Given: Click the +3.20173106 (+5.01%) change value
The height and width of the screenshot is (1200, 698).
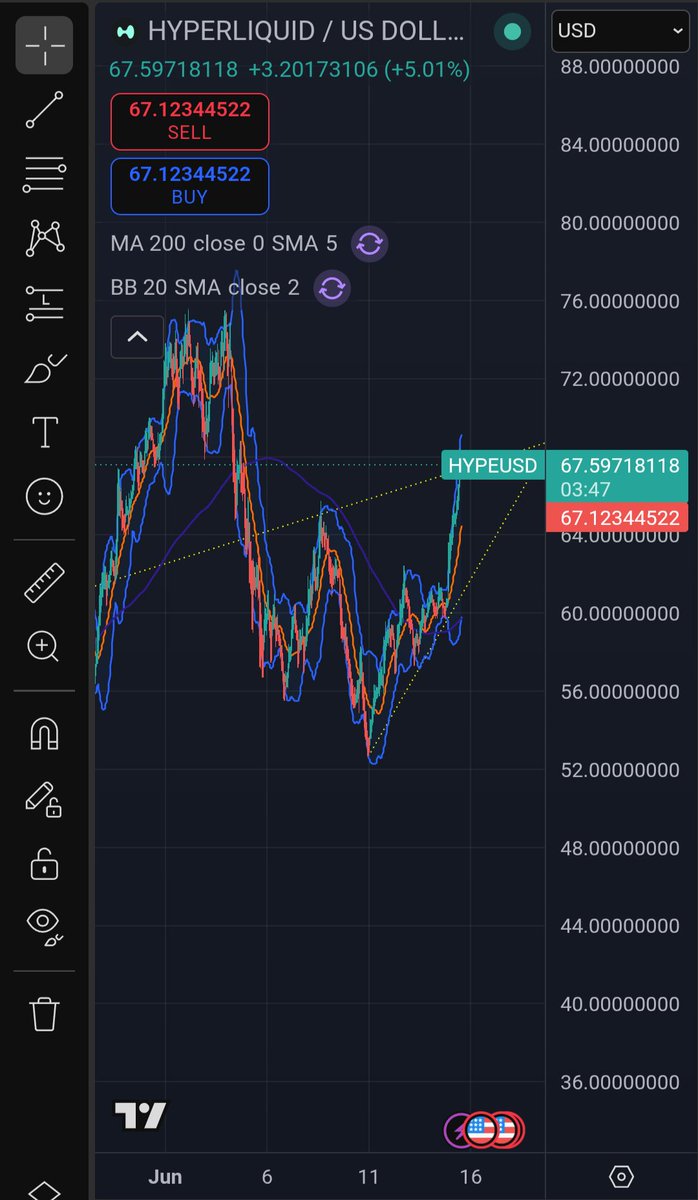Looking at the screenshot, I should pos(359,70).
